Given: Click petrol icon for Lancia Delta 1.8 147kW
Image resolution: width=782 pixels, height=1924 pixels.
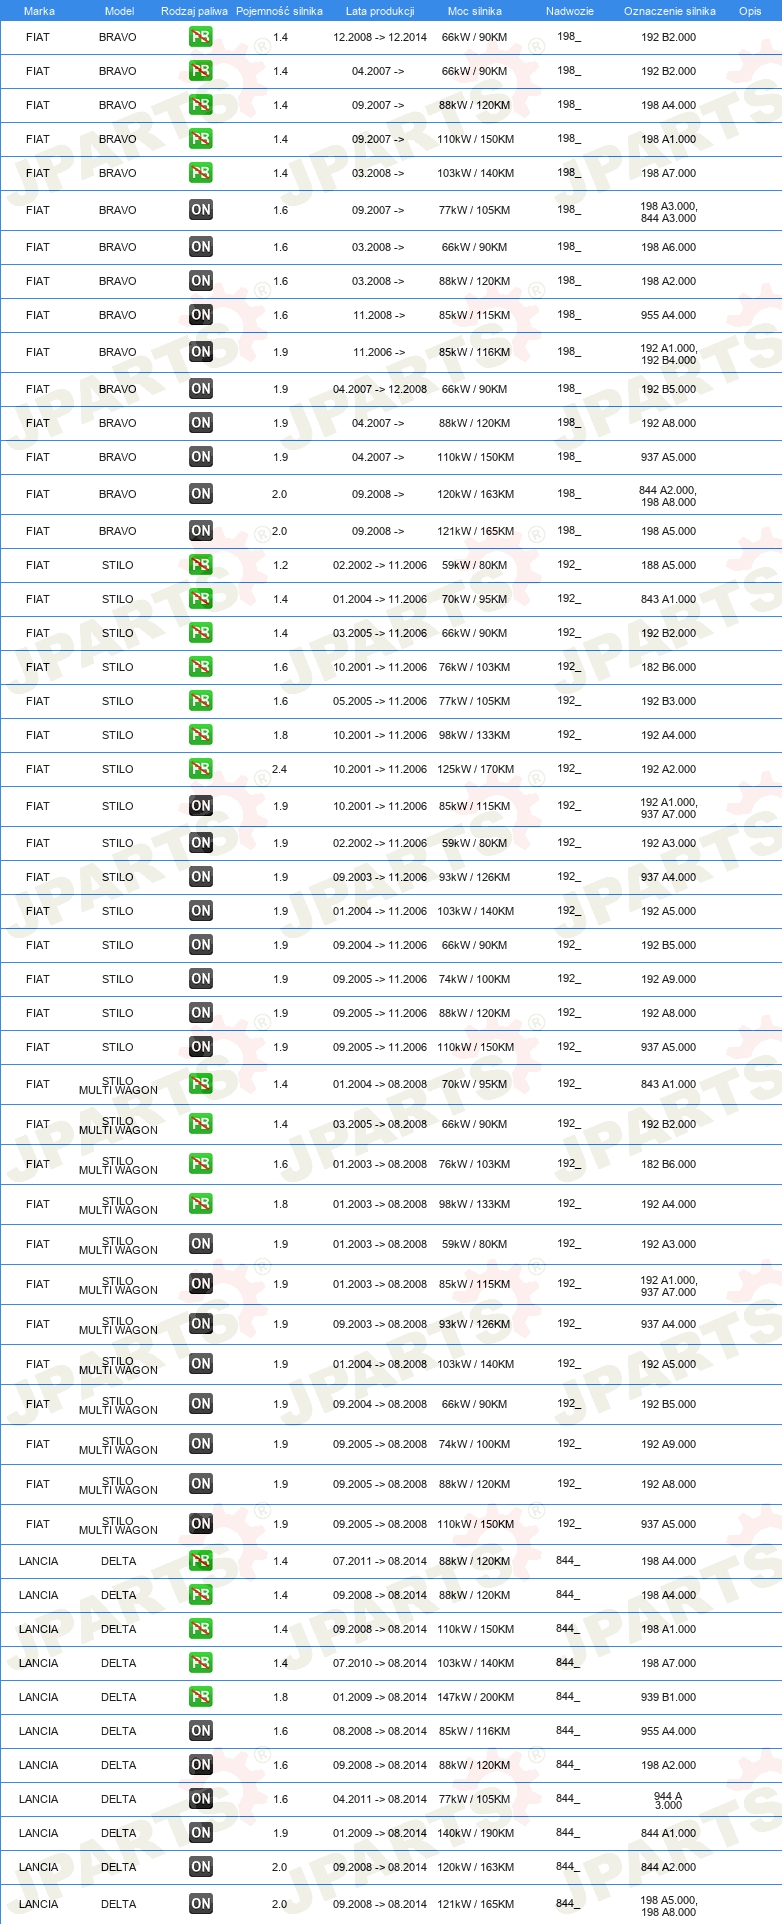Looking at the screenshot, I should 201,1697.
